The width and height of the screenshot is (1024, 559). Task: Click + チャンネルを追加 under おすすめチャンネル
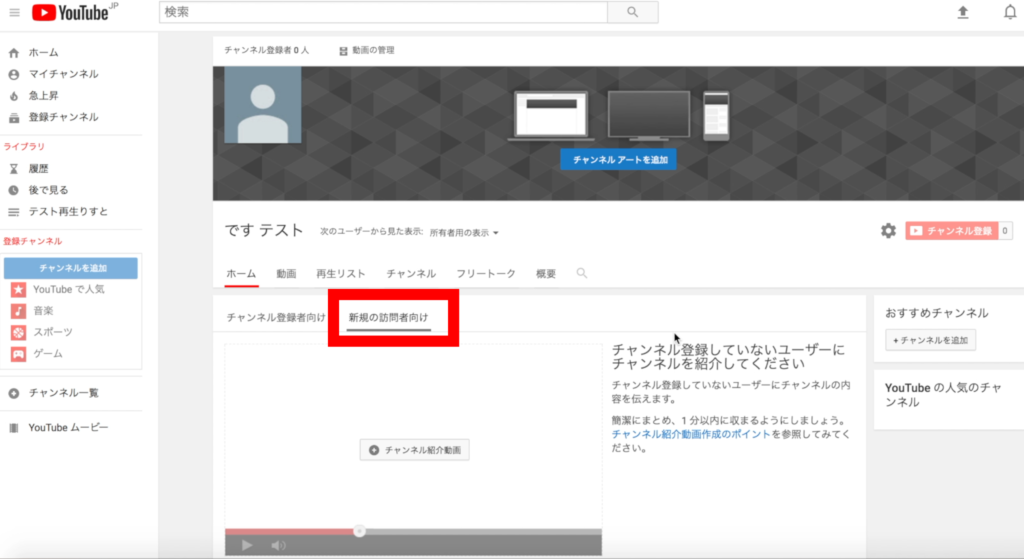tap(930, 340)
